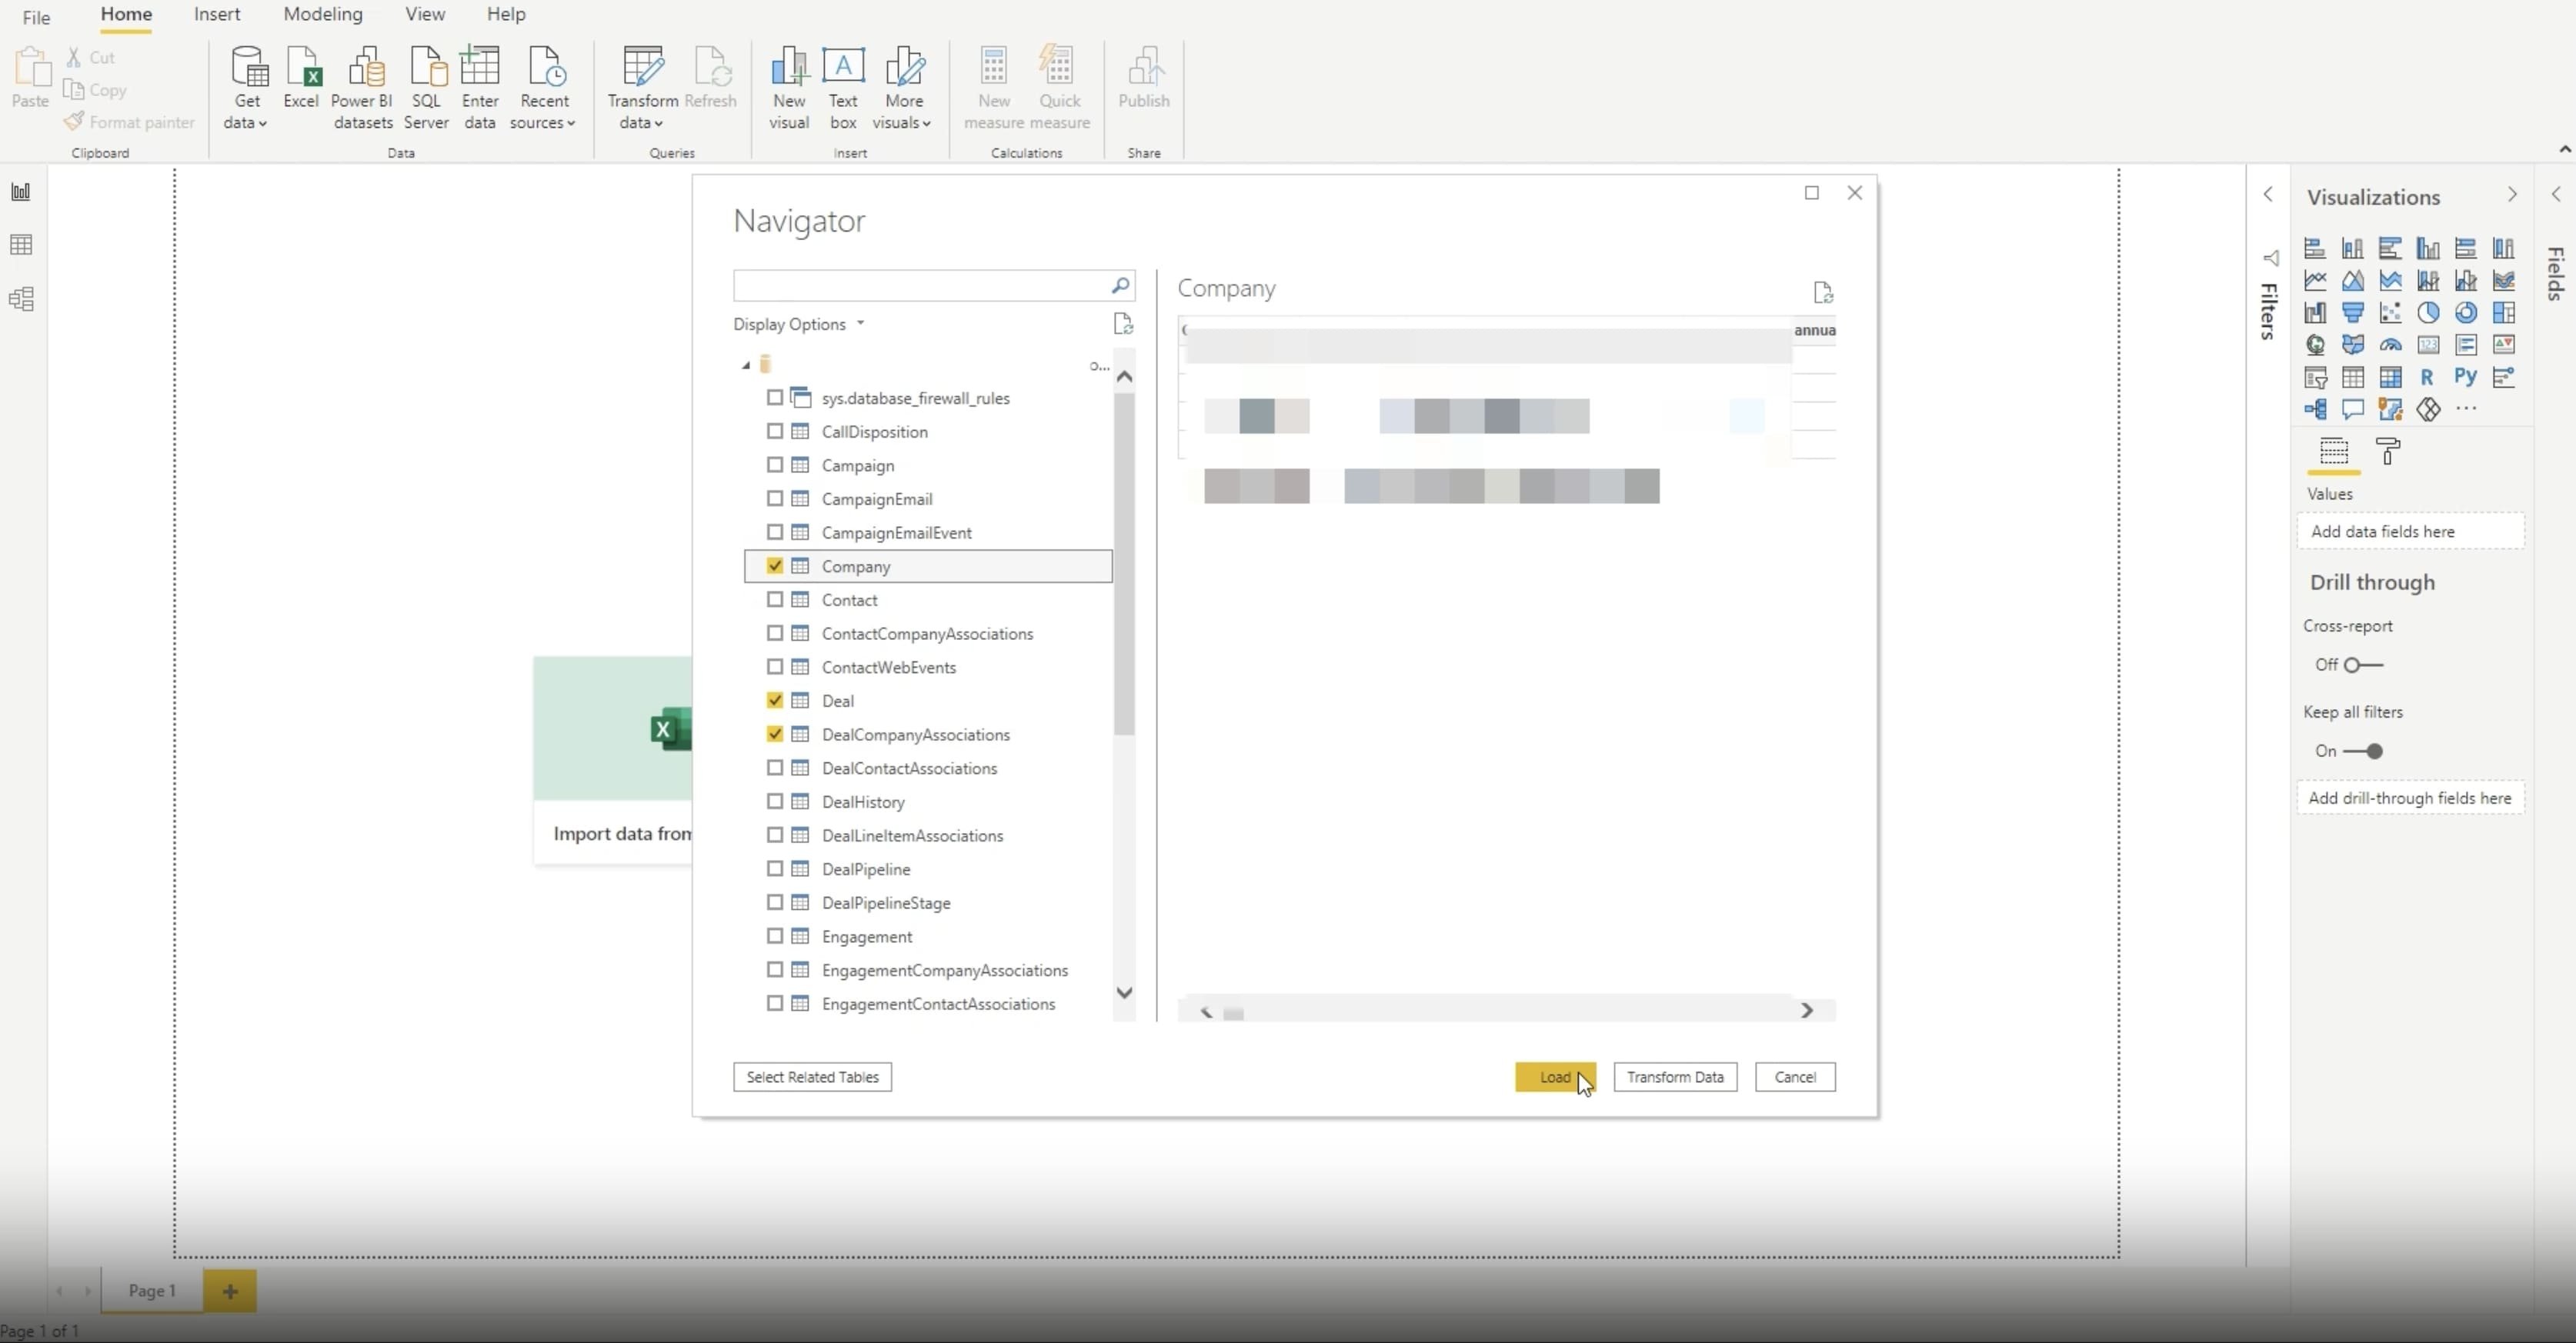Collapse the database tree node
This screenshot has width=2576, height=1343.
click(x=745, y=365)
